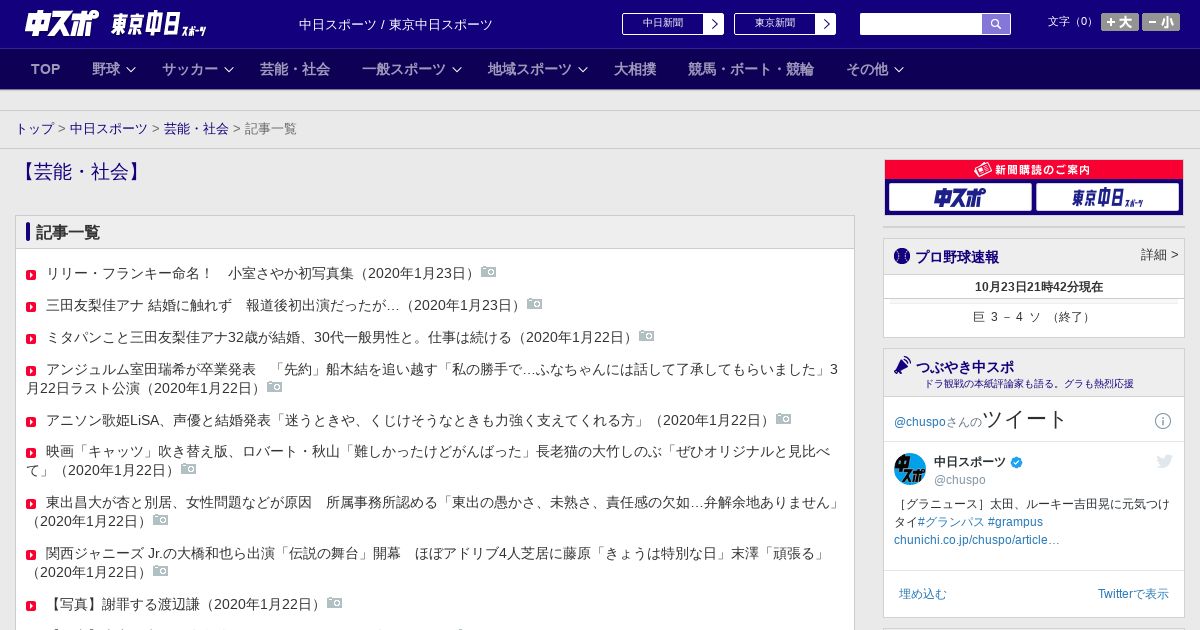Open 三田友梨佳アナ 結婚に触れず article

[284, 305]
